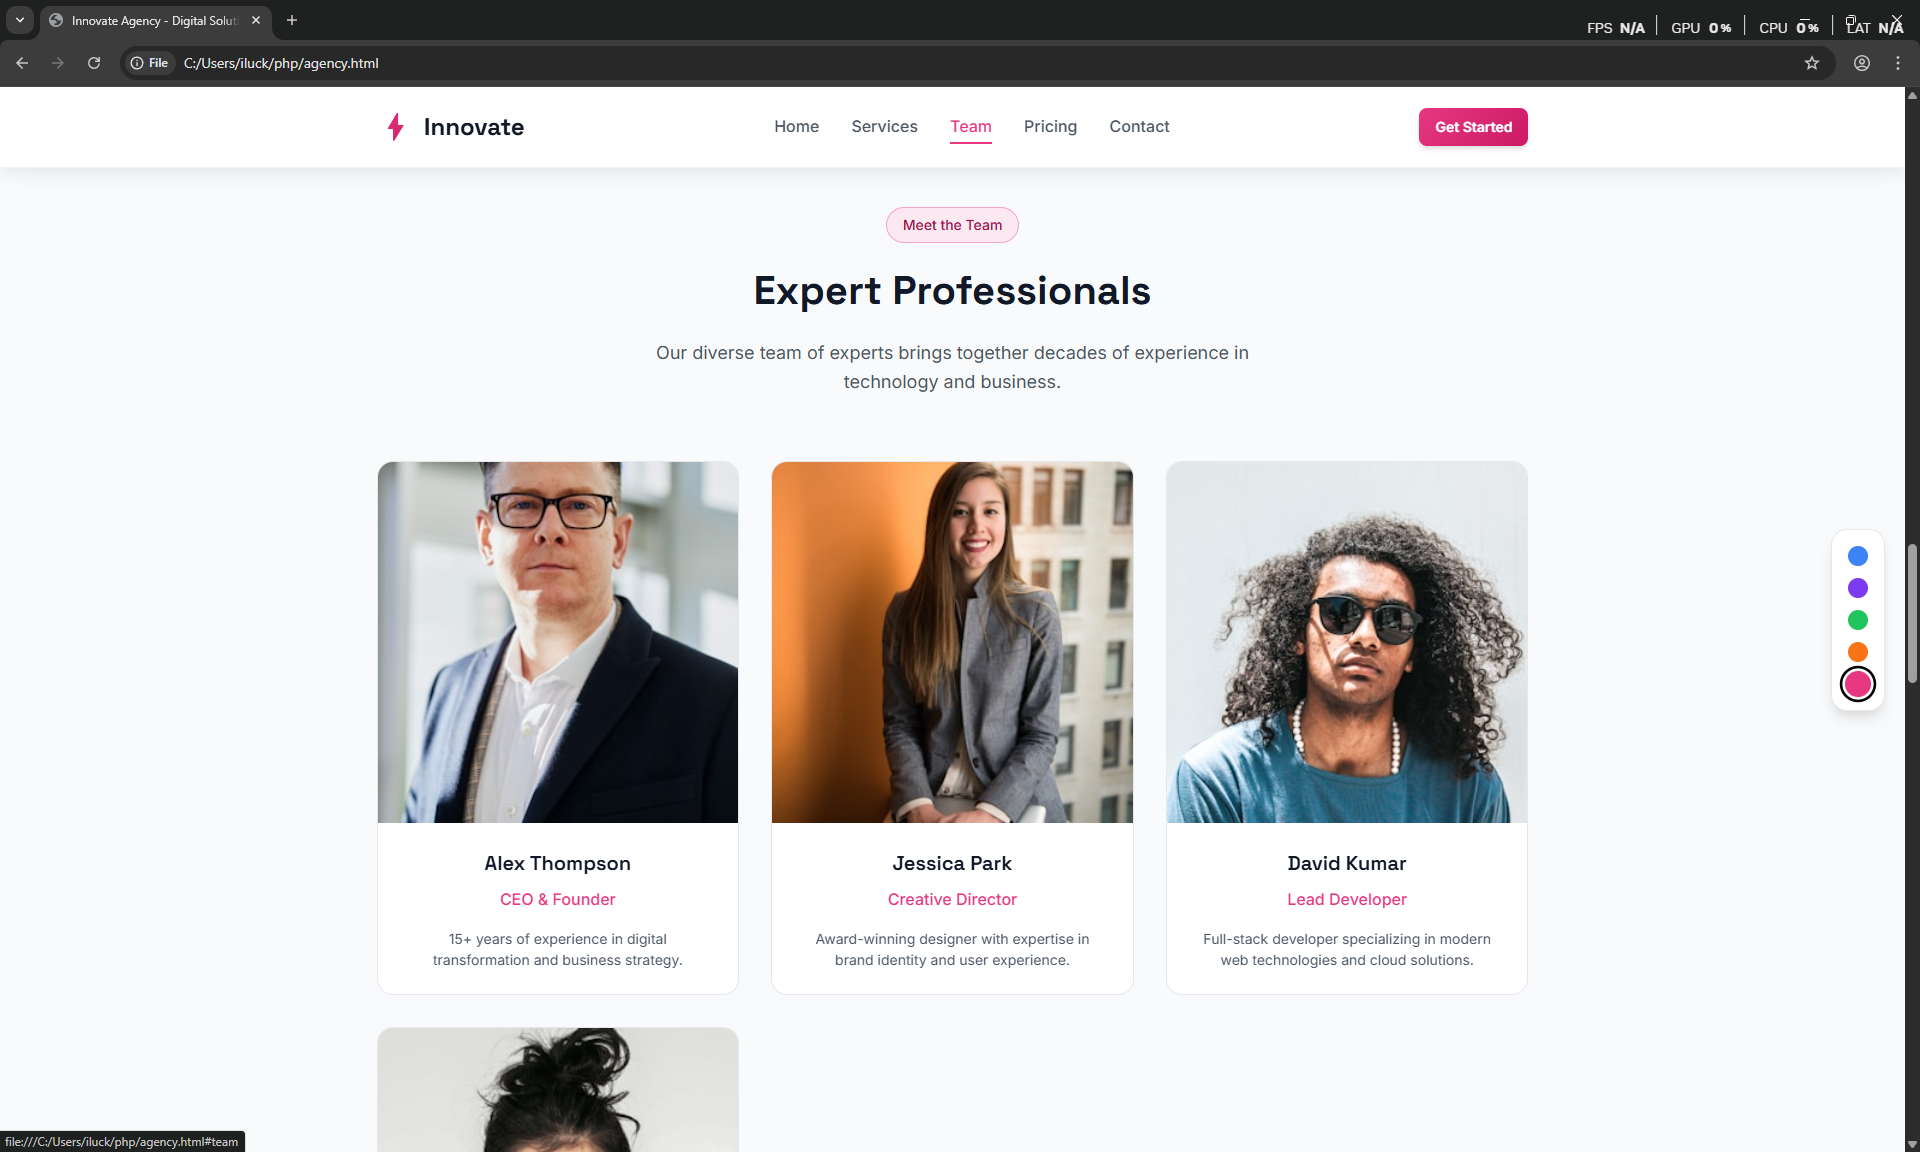This screenshot has width=1920, height=1152.
Task: Reload the page with the refresh icon
Action: 94,63
